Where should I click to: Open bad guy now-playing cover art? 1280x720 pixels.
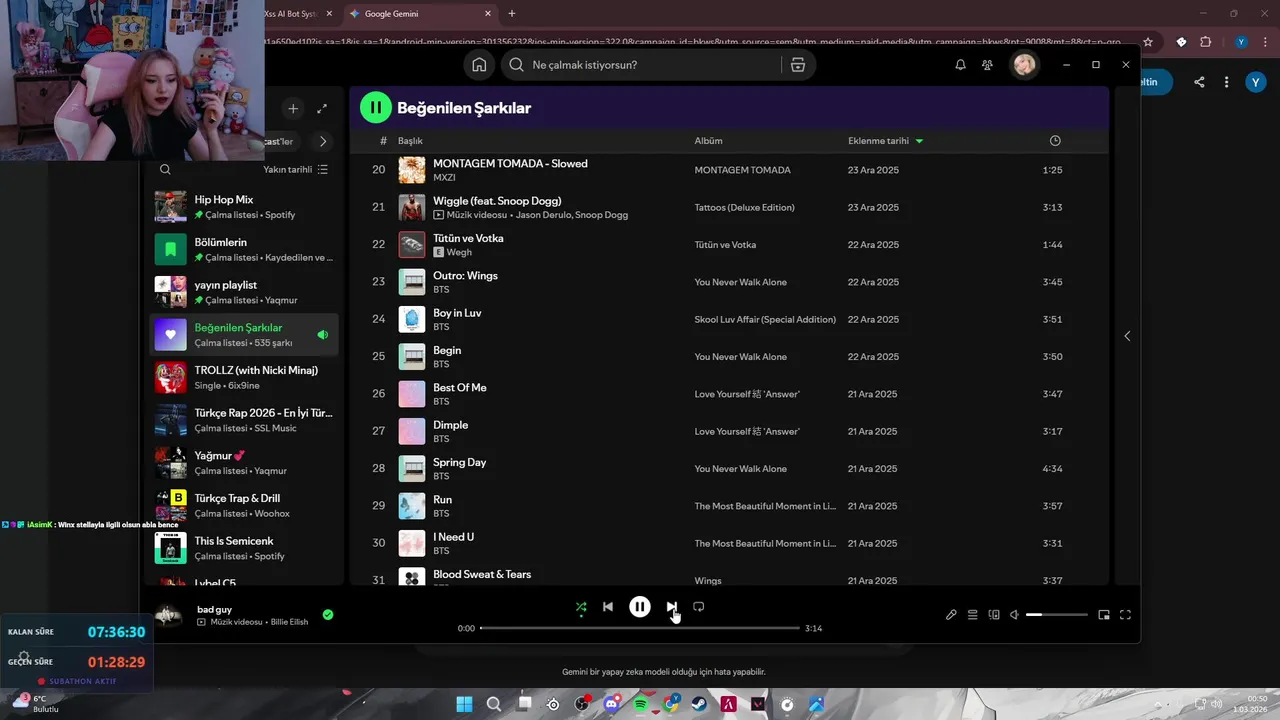(168, 615)
